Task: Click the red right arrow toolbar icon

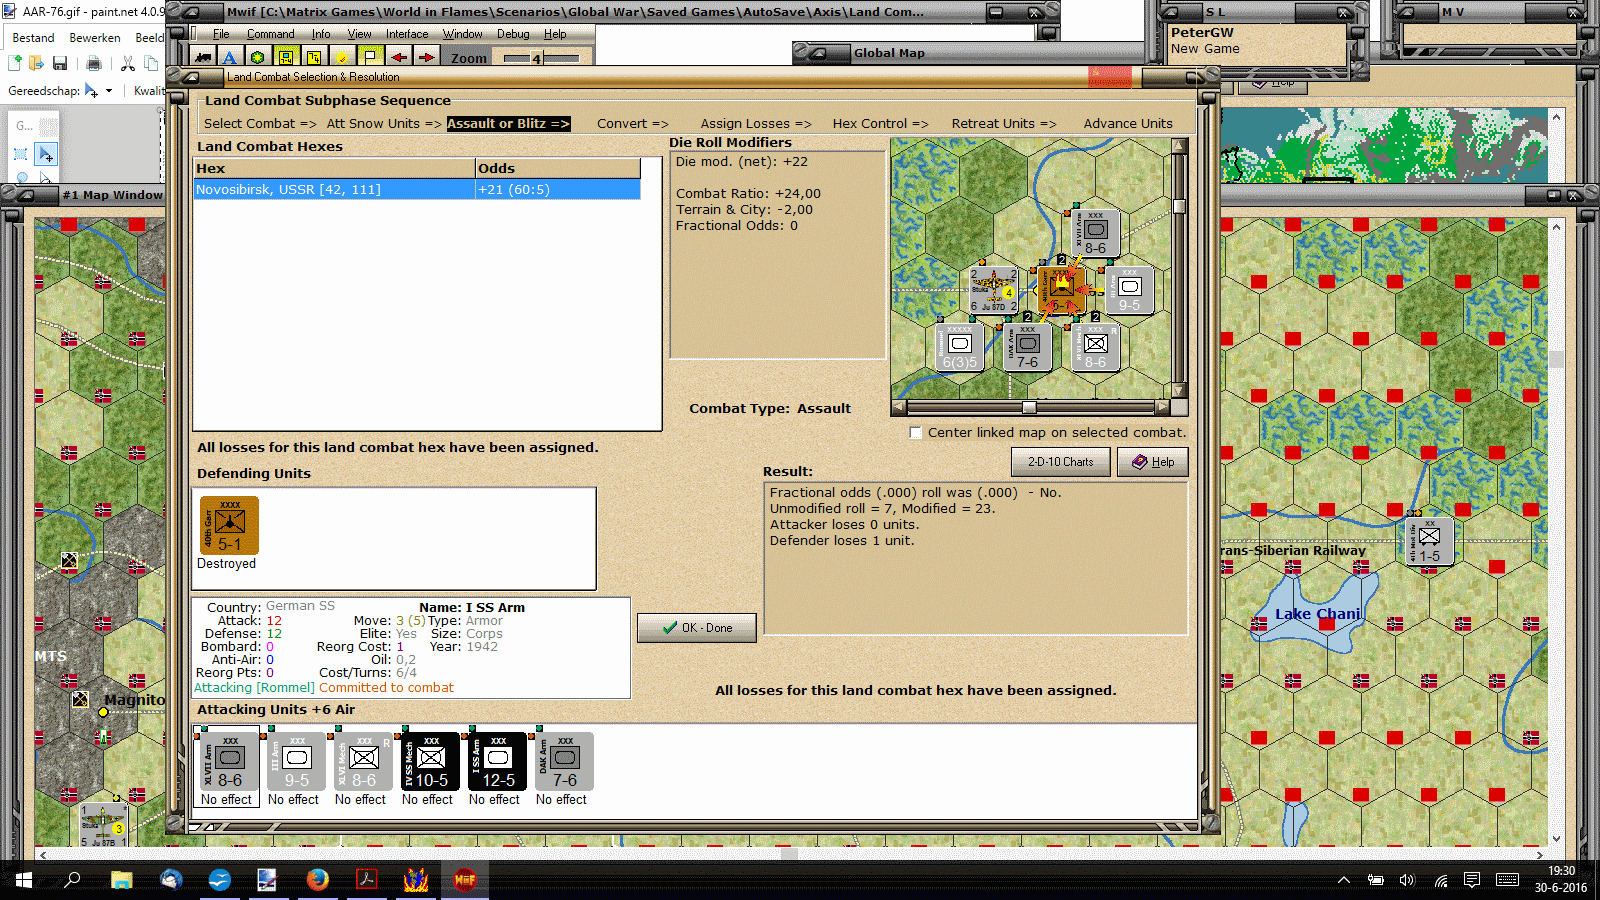Action: (426, 57)
